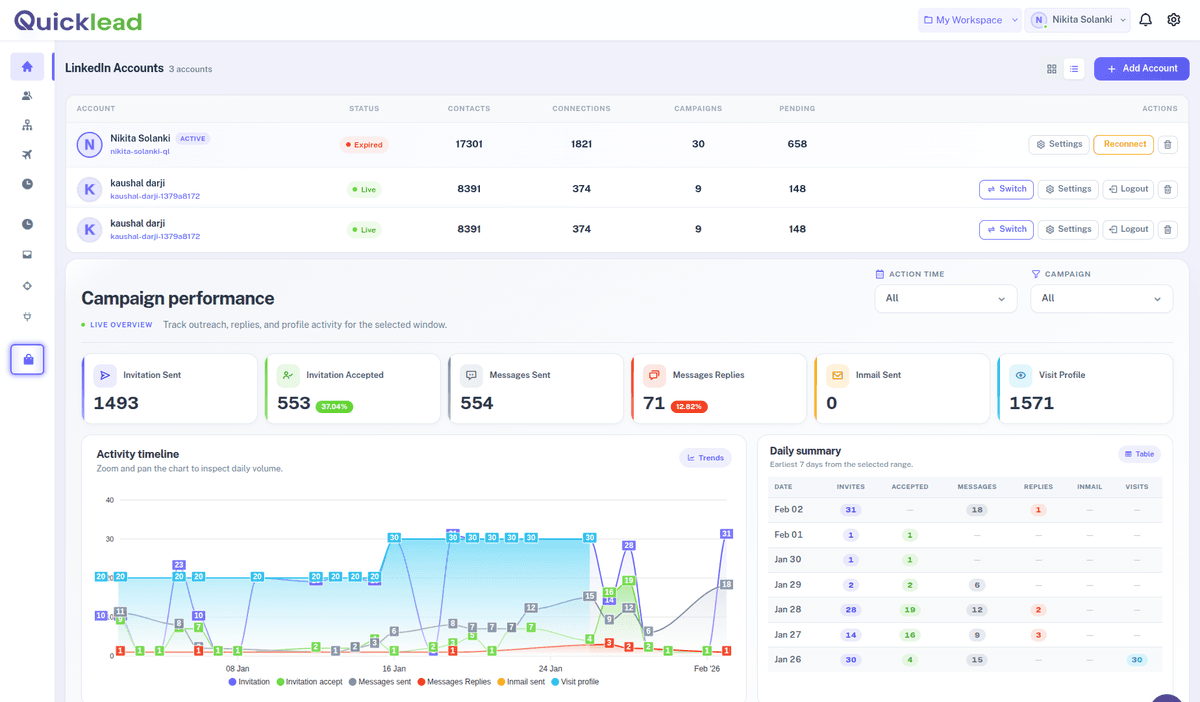The width and height of the screenshot is (1200, 702).
Task: Delete Nikita Solanki account with trash icon
Action: click(1167, 144)
